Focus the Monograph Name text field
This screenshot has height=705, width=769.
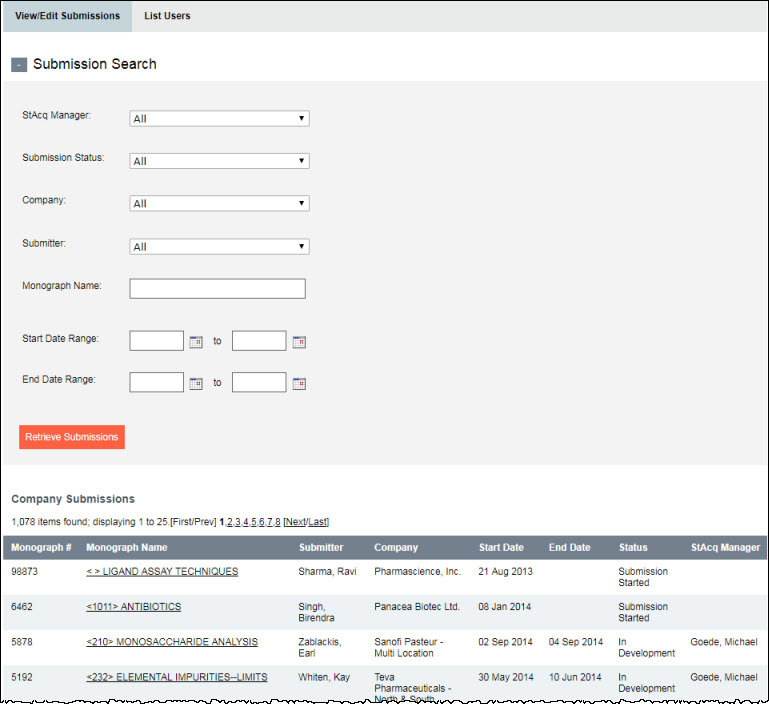[217, 289]
